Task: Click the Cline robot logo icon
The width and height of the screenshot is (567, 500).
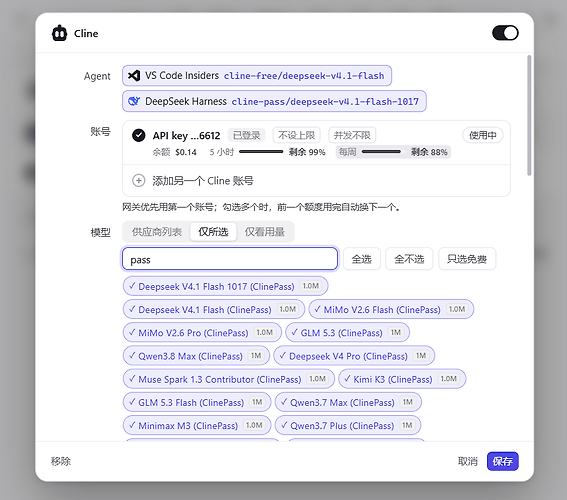Action: pyautogui.click(x=59, y=33)
